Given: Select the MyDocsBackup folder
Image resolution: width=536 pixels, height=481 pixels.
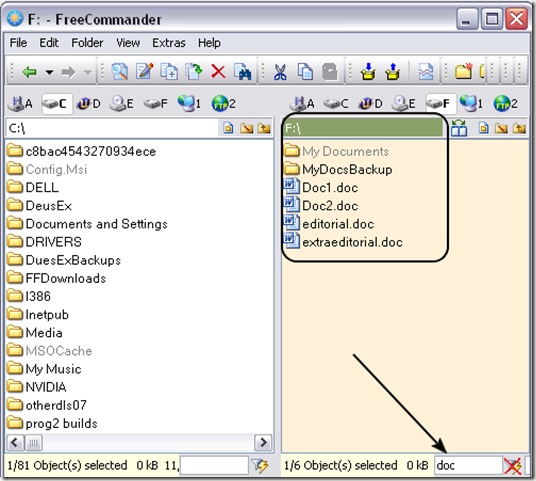Looking at the screenshot, I should [338, 170].
